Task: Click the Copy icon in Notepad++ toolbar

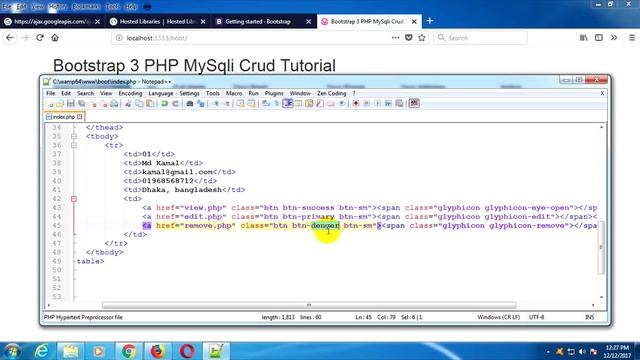Action: pos(139,104)
